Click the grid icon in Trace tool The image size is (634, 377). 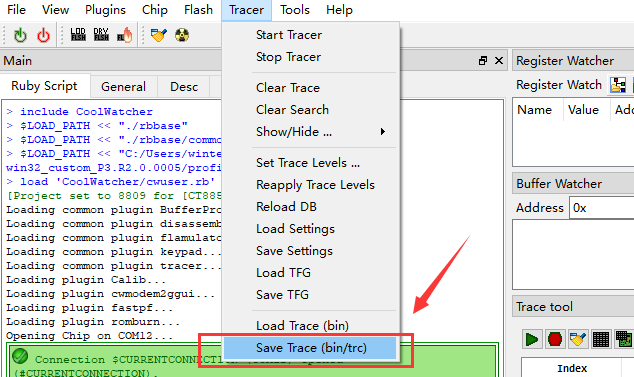click(x=601, y=339)
